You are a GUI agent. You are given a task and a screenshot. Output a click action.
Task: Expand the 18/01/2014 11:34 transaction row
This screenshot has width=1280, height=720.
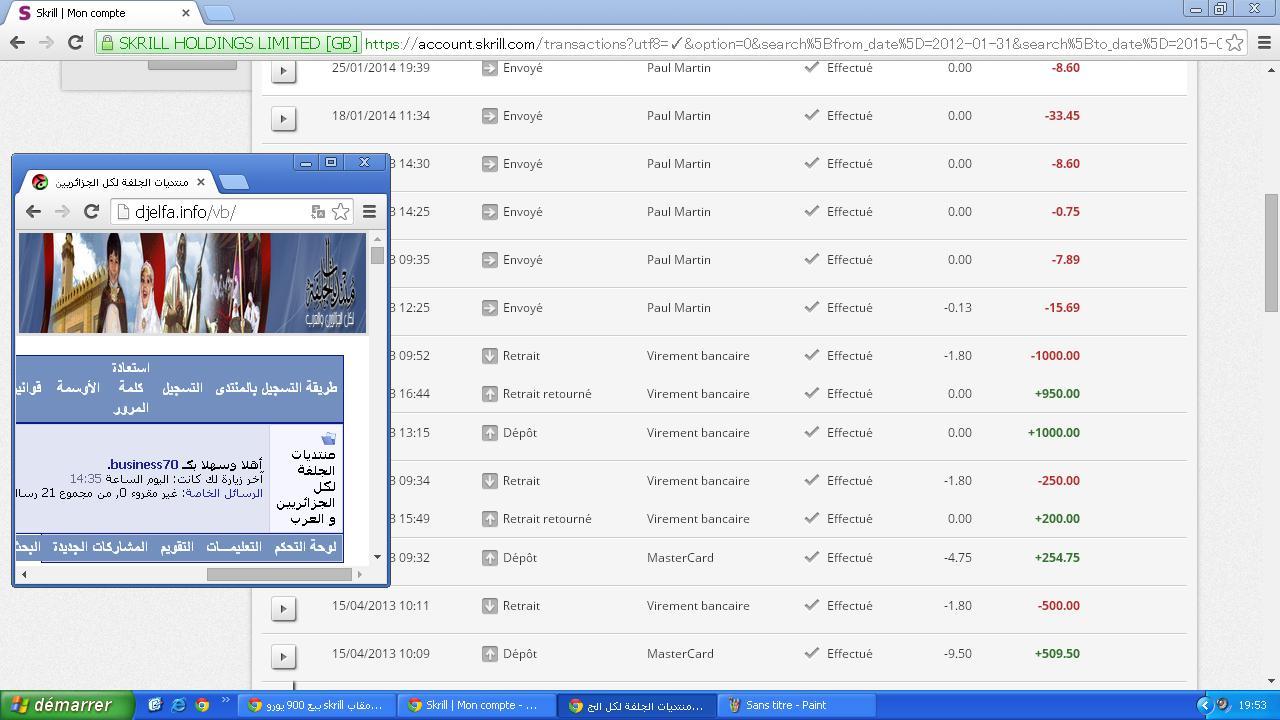coord(283,118)
